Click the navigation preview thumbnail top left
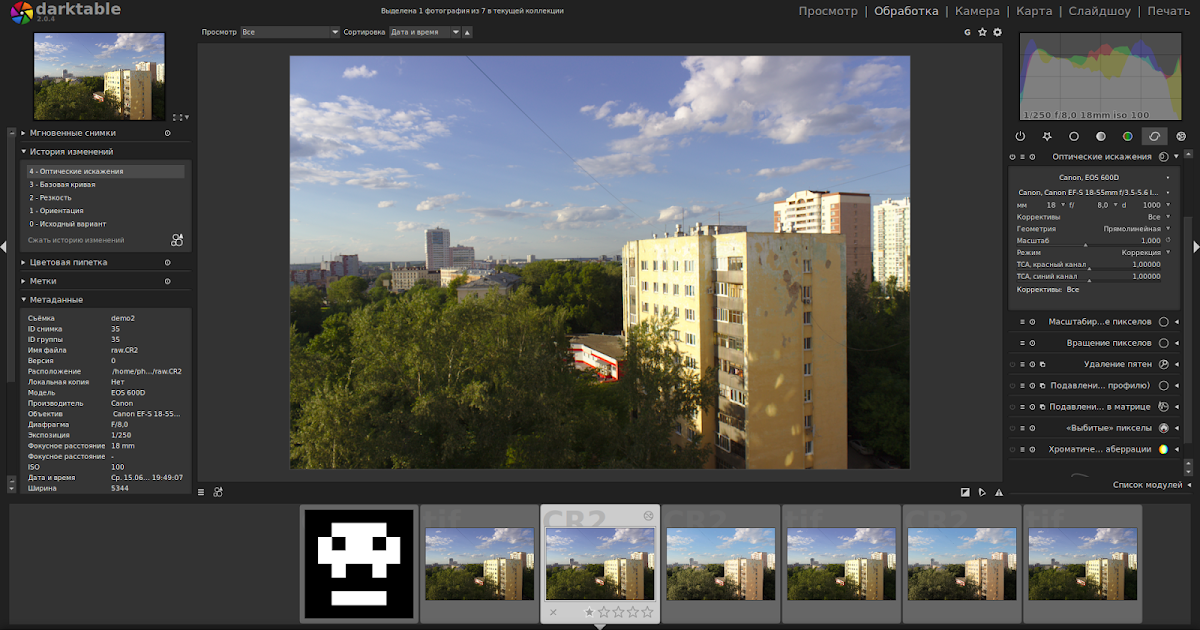The width and height of the screenshot is (1200, 630). click(x=98, y=76)
